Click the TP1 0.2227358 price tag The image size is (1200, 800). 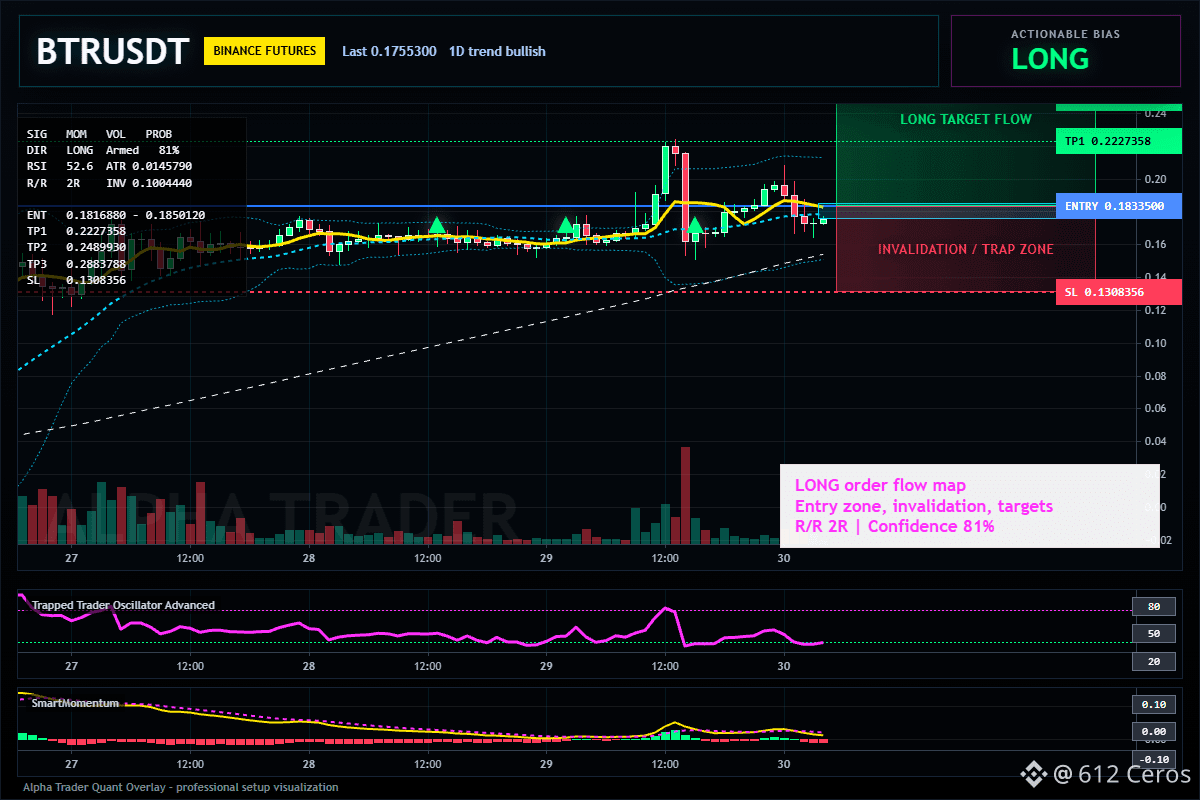point(1119,142)
